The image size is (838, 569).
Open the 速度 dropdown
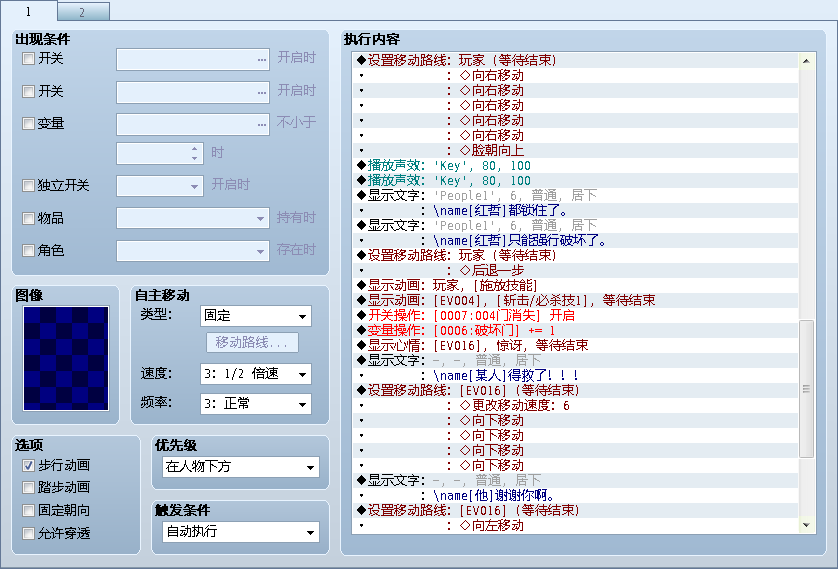(256, 374)
